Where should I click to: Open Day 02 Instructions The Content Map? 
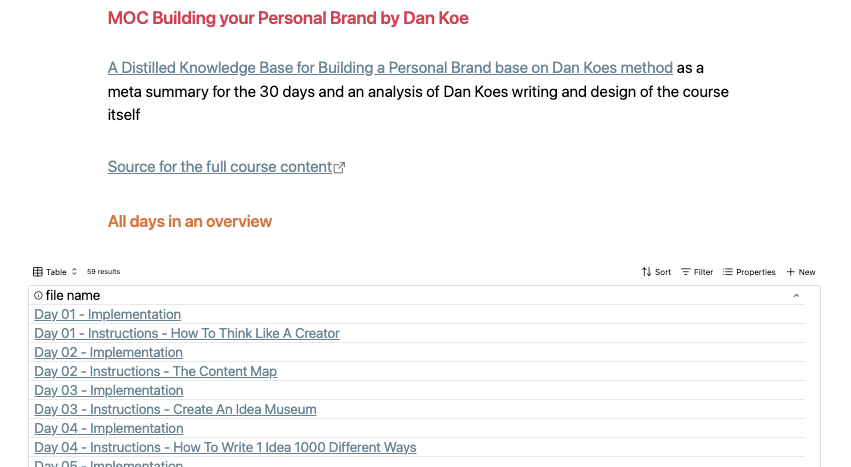pos(155,371)
